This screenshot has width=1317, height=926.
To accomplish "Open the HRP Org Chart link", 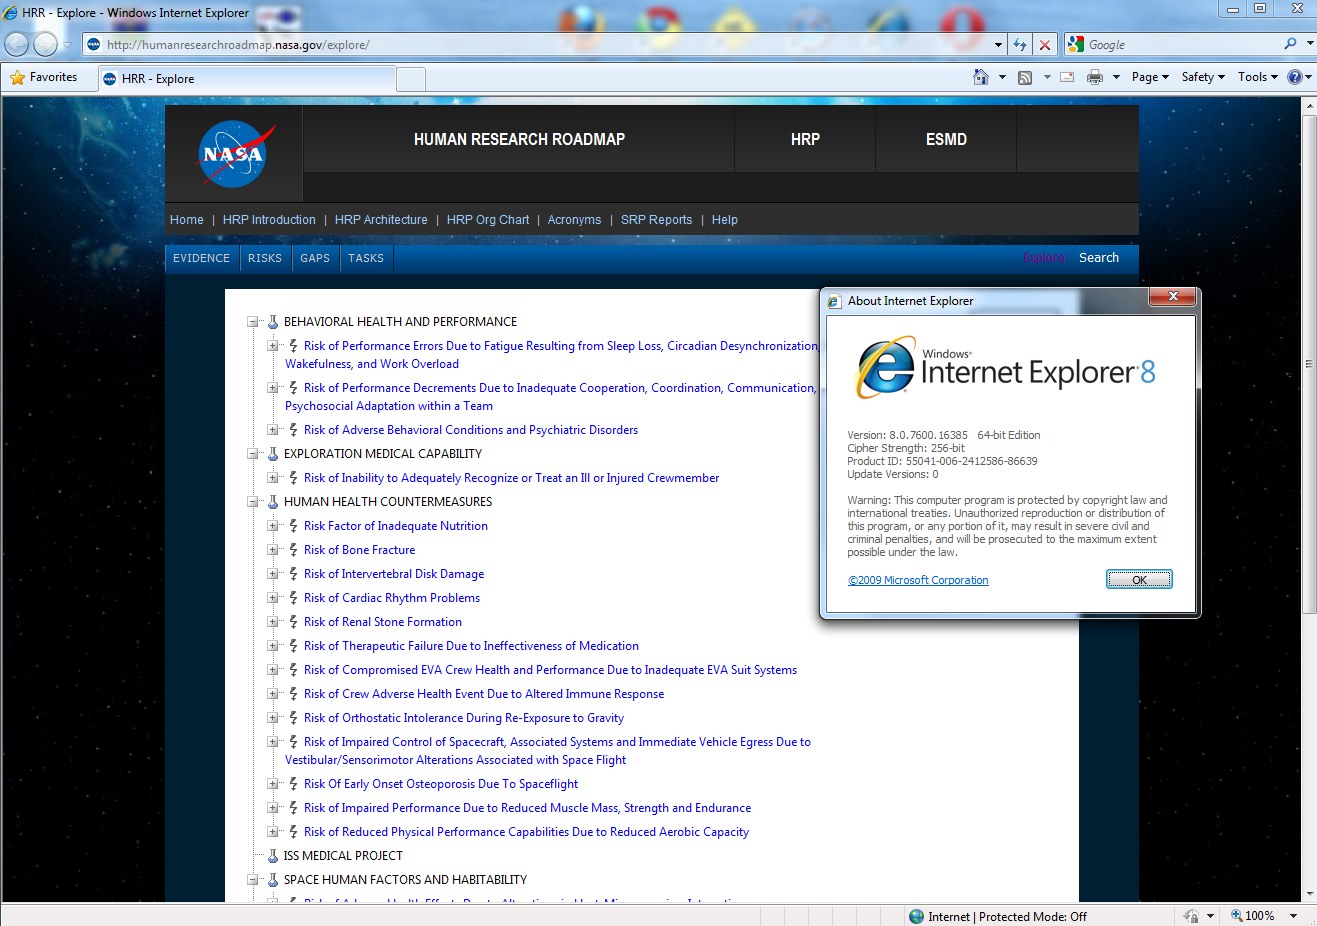I will click(x=488, y=220).
